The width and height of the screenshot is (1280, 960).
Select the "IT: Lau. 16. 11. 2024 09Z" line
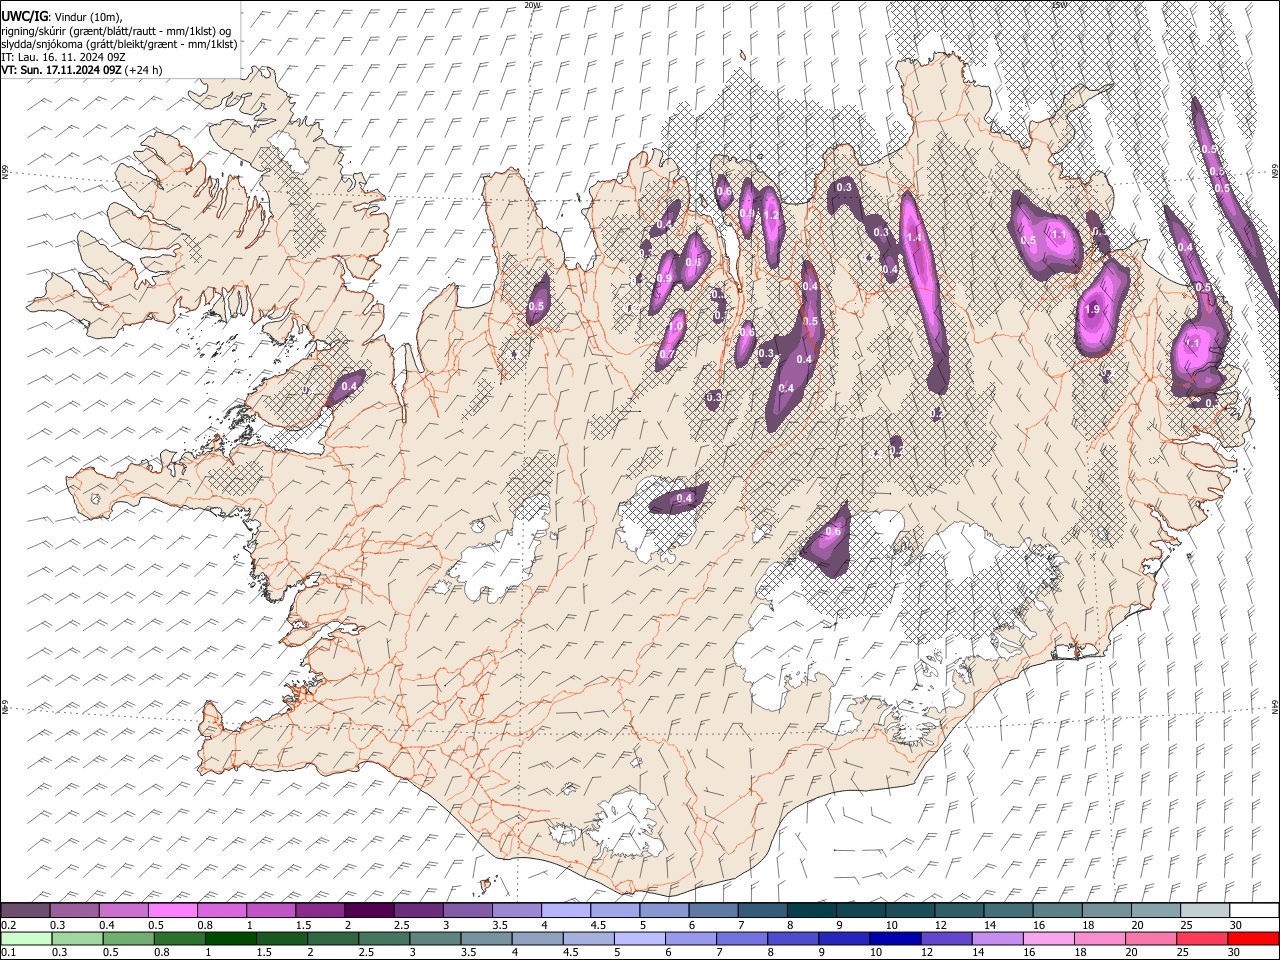tap(63, 57)
